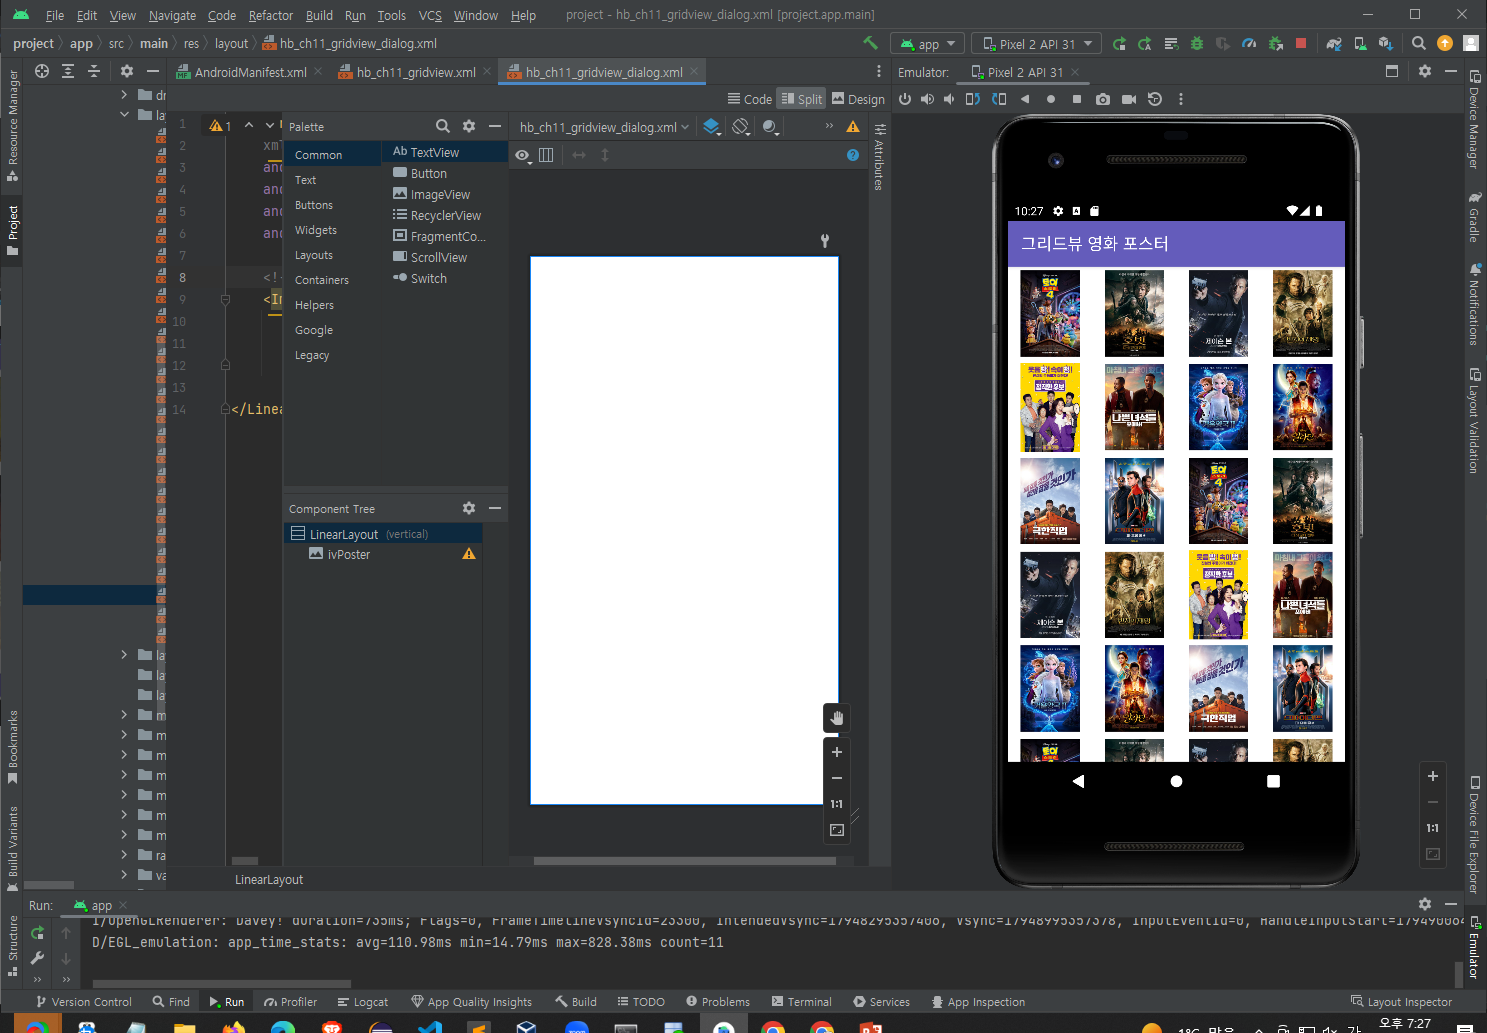Open Component Tree settings gear
Image resolution: width=1487 pixels, height=1033 pixels.
point(469,508)
